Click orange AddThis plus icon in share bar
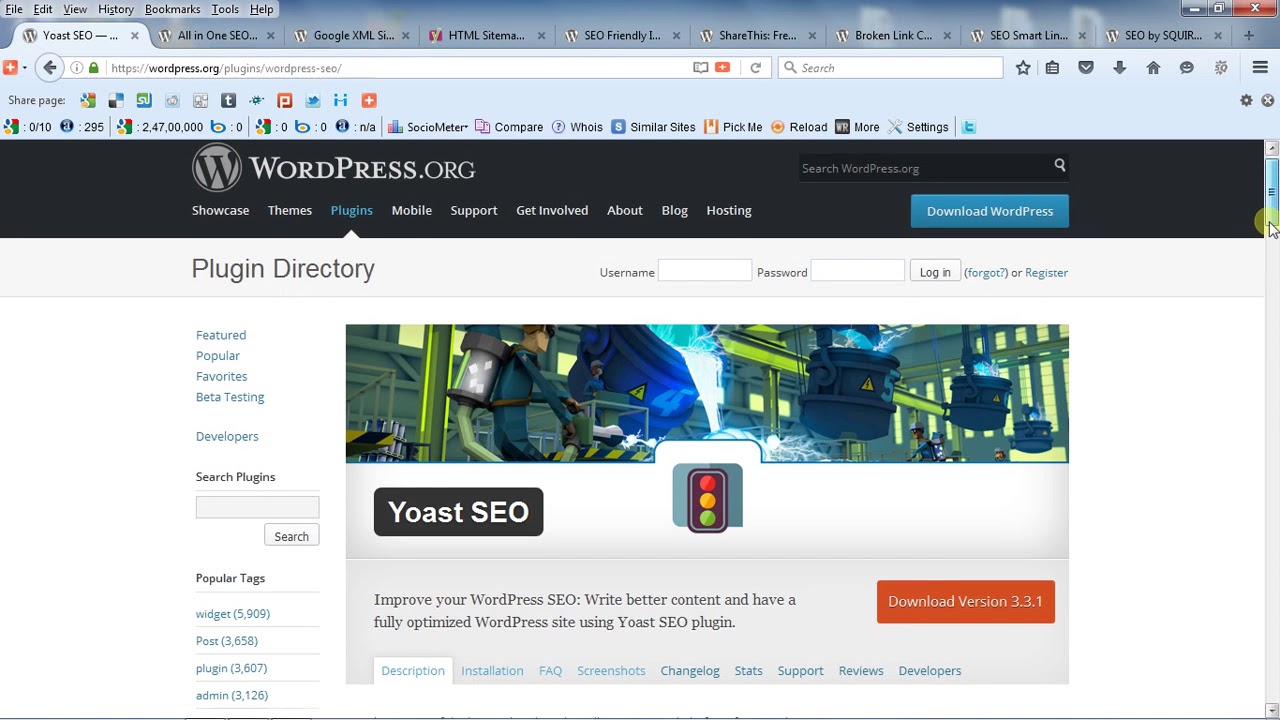 tap(369, 100)
